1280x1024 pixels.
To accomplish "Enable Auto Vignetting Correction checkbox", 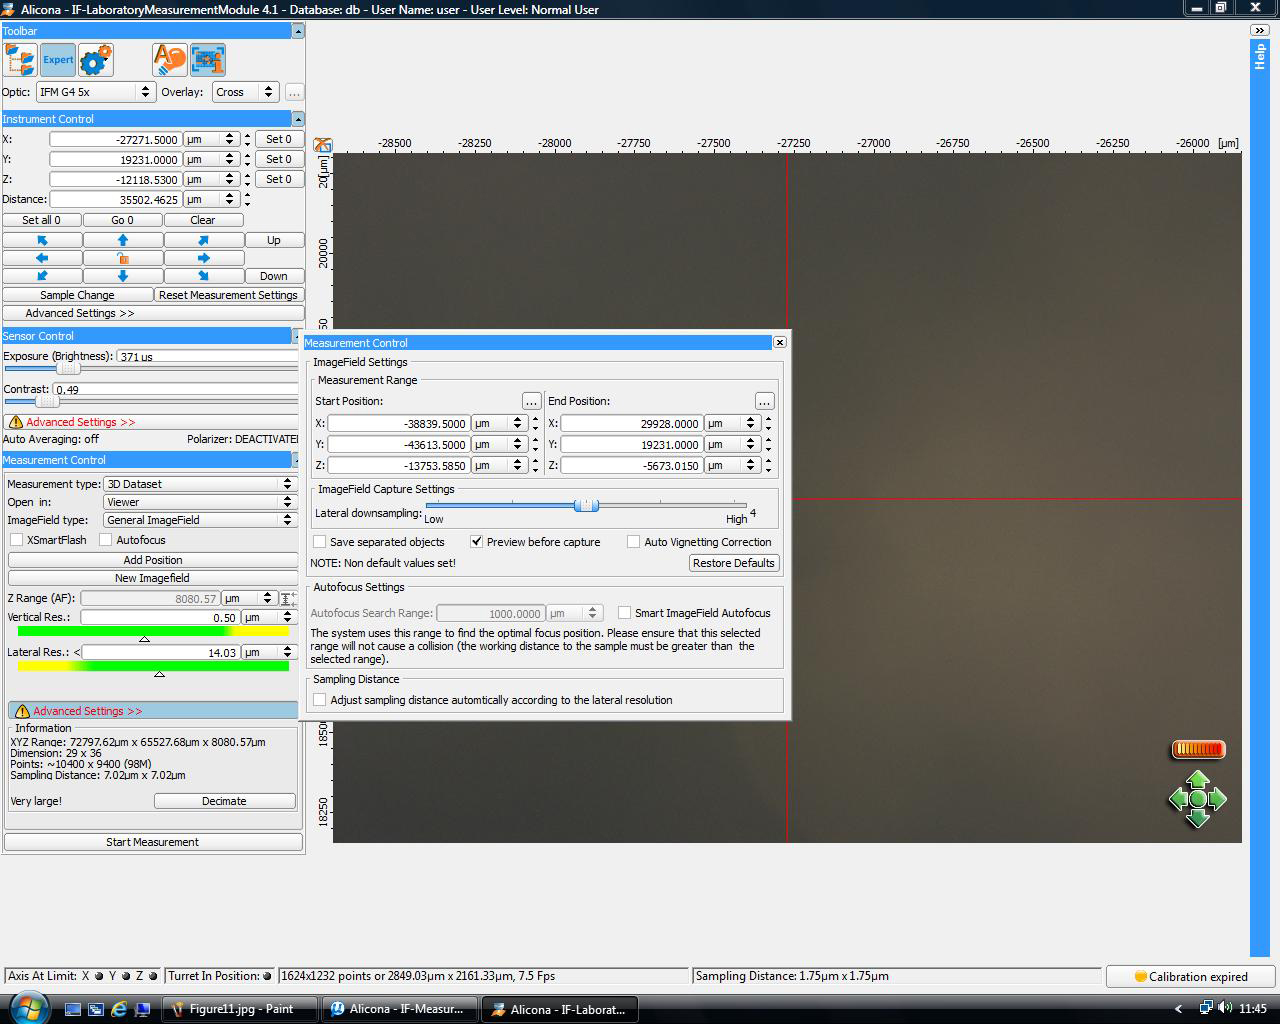I will [x=633, y=542].
